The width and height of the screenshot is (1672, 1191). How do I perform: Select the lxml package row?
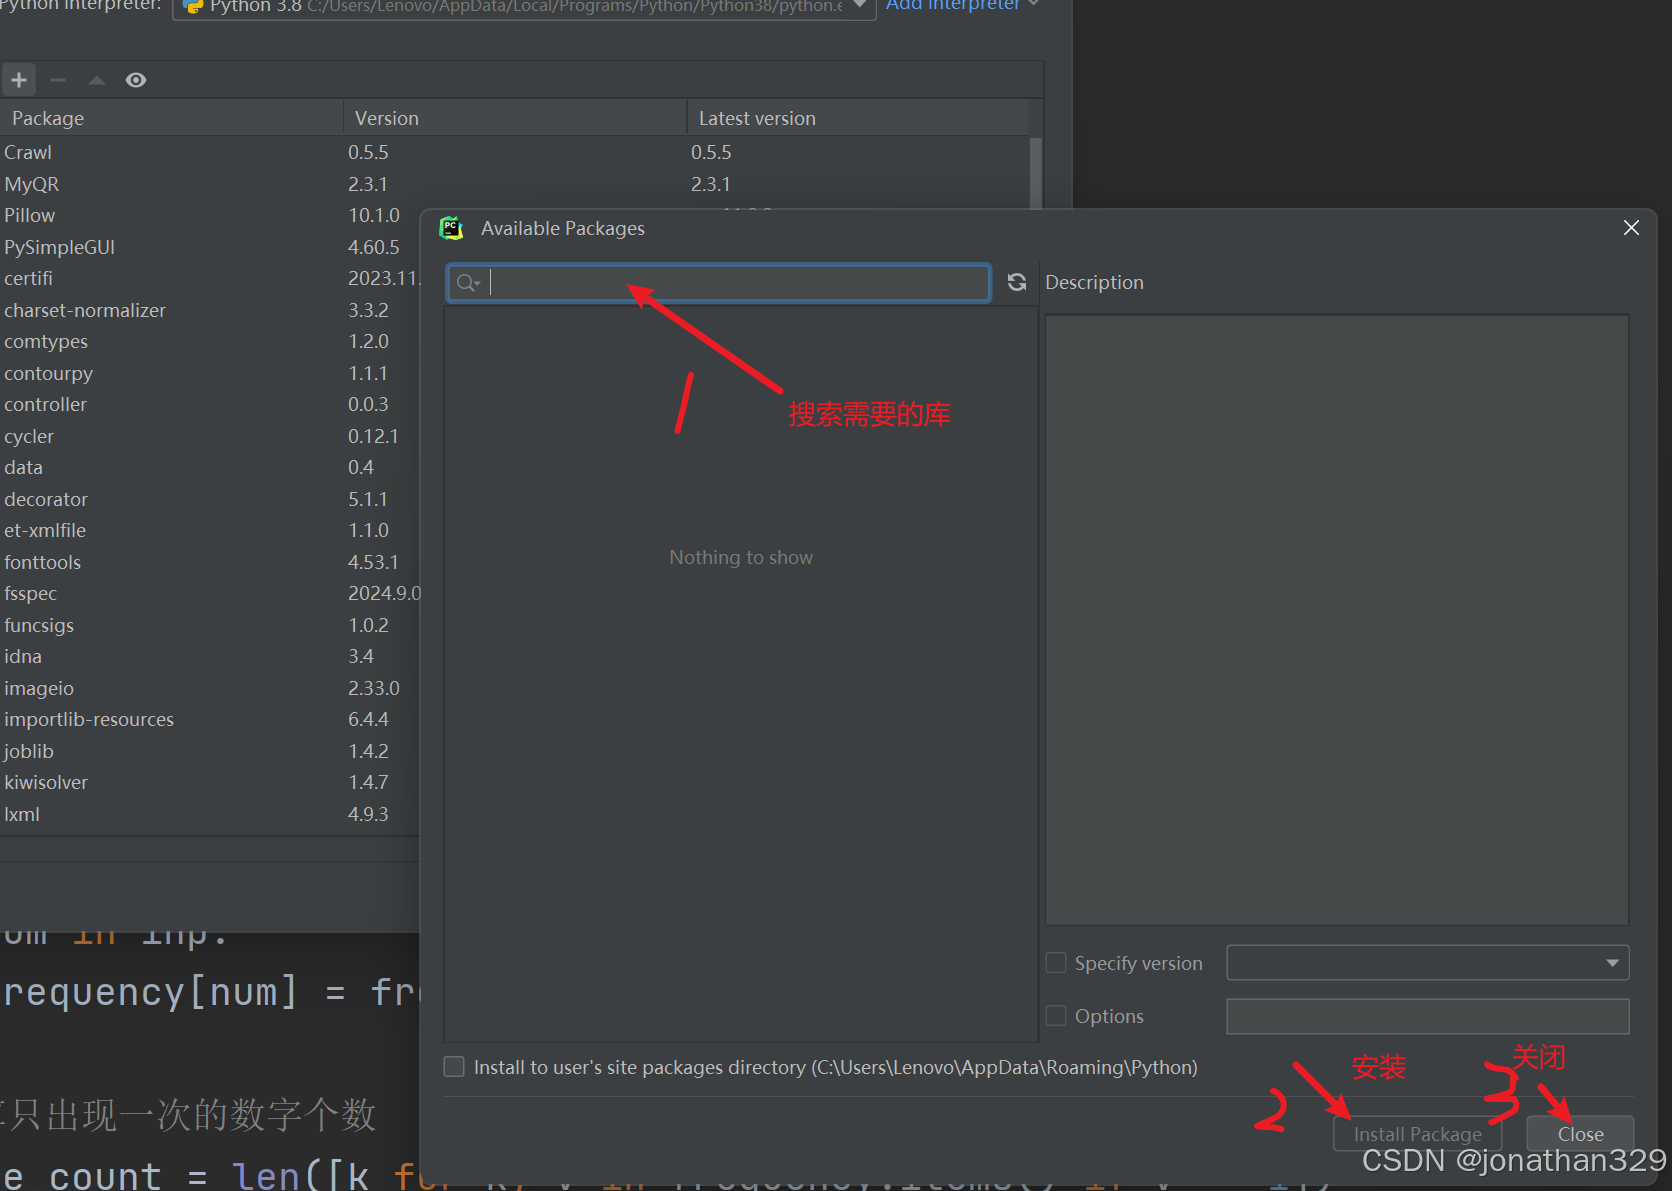click(x=210, y=814)
